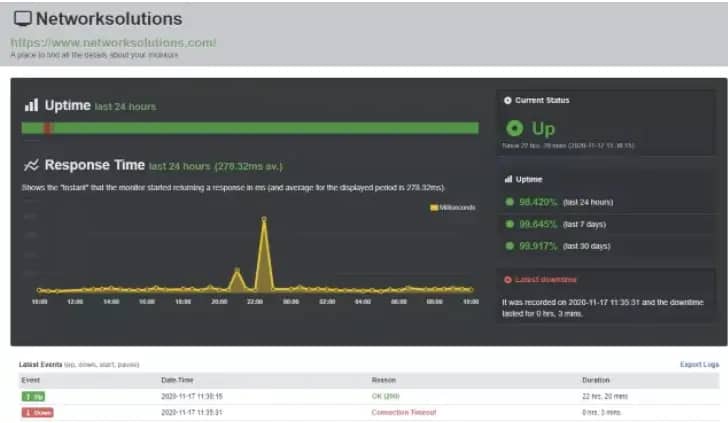The width and height of the screenshot is (728, 423).
Task: Click the highest peak point on response chart
Action: (x=264, y=218)
